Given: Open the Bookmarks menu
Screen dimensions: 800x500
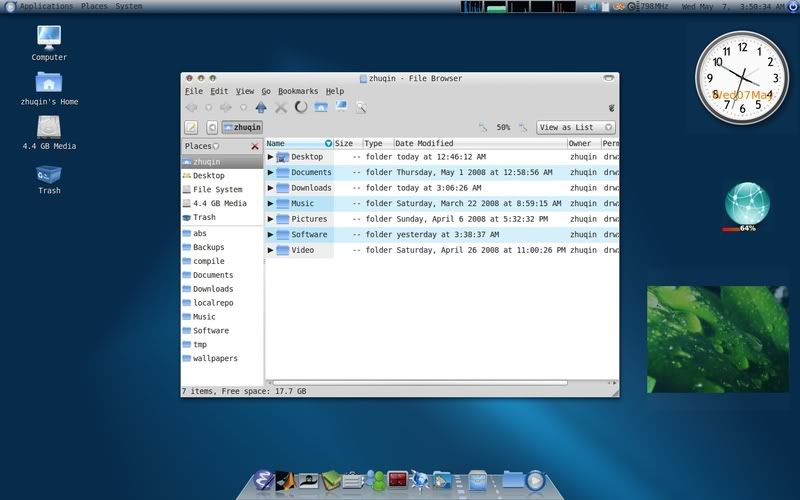Looking at the screenshot, I should (x=298, y=91).
